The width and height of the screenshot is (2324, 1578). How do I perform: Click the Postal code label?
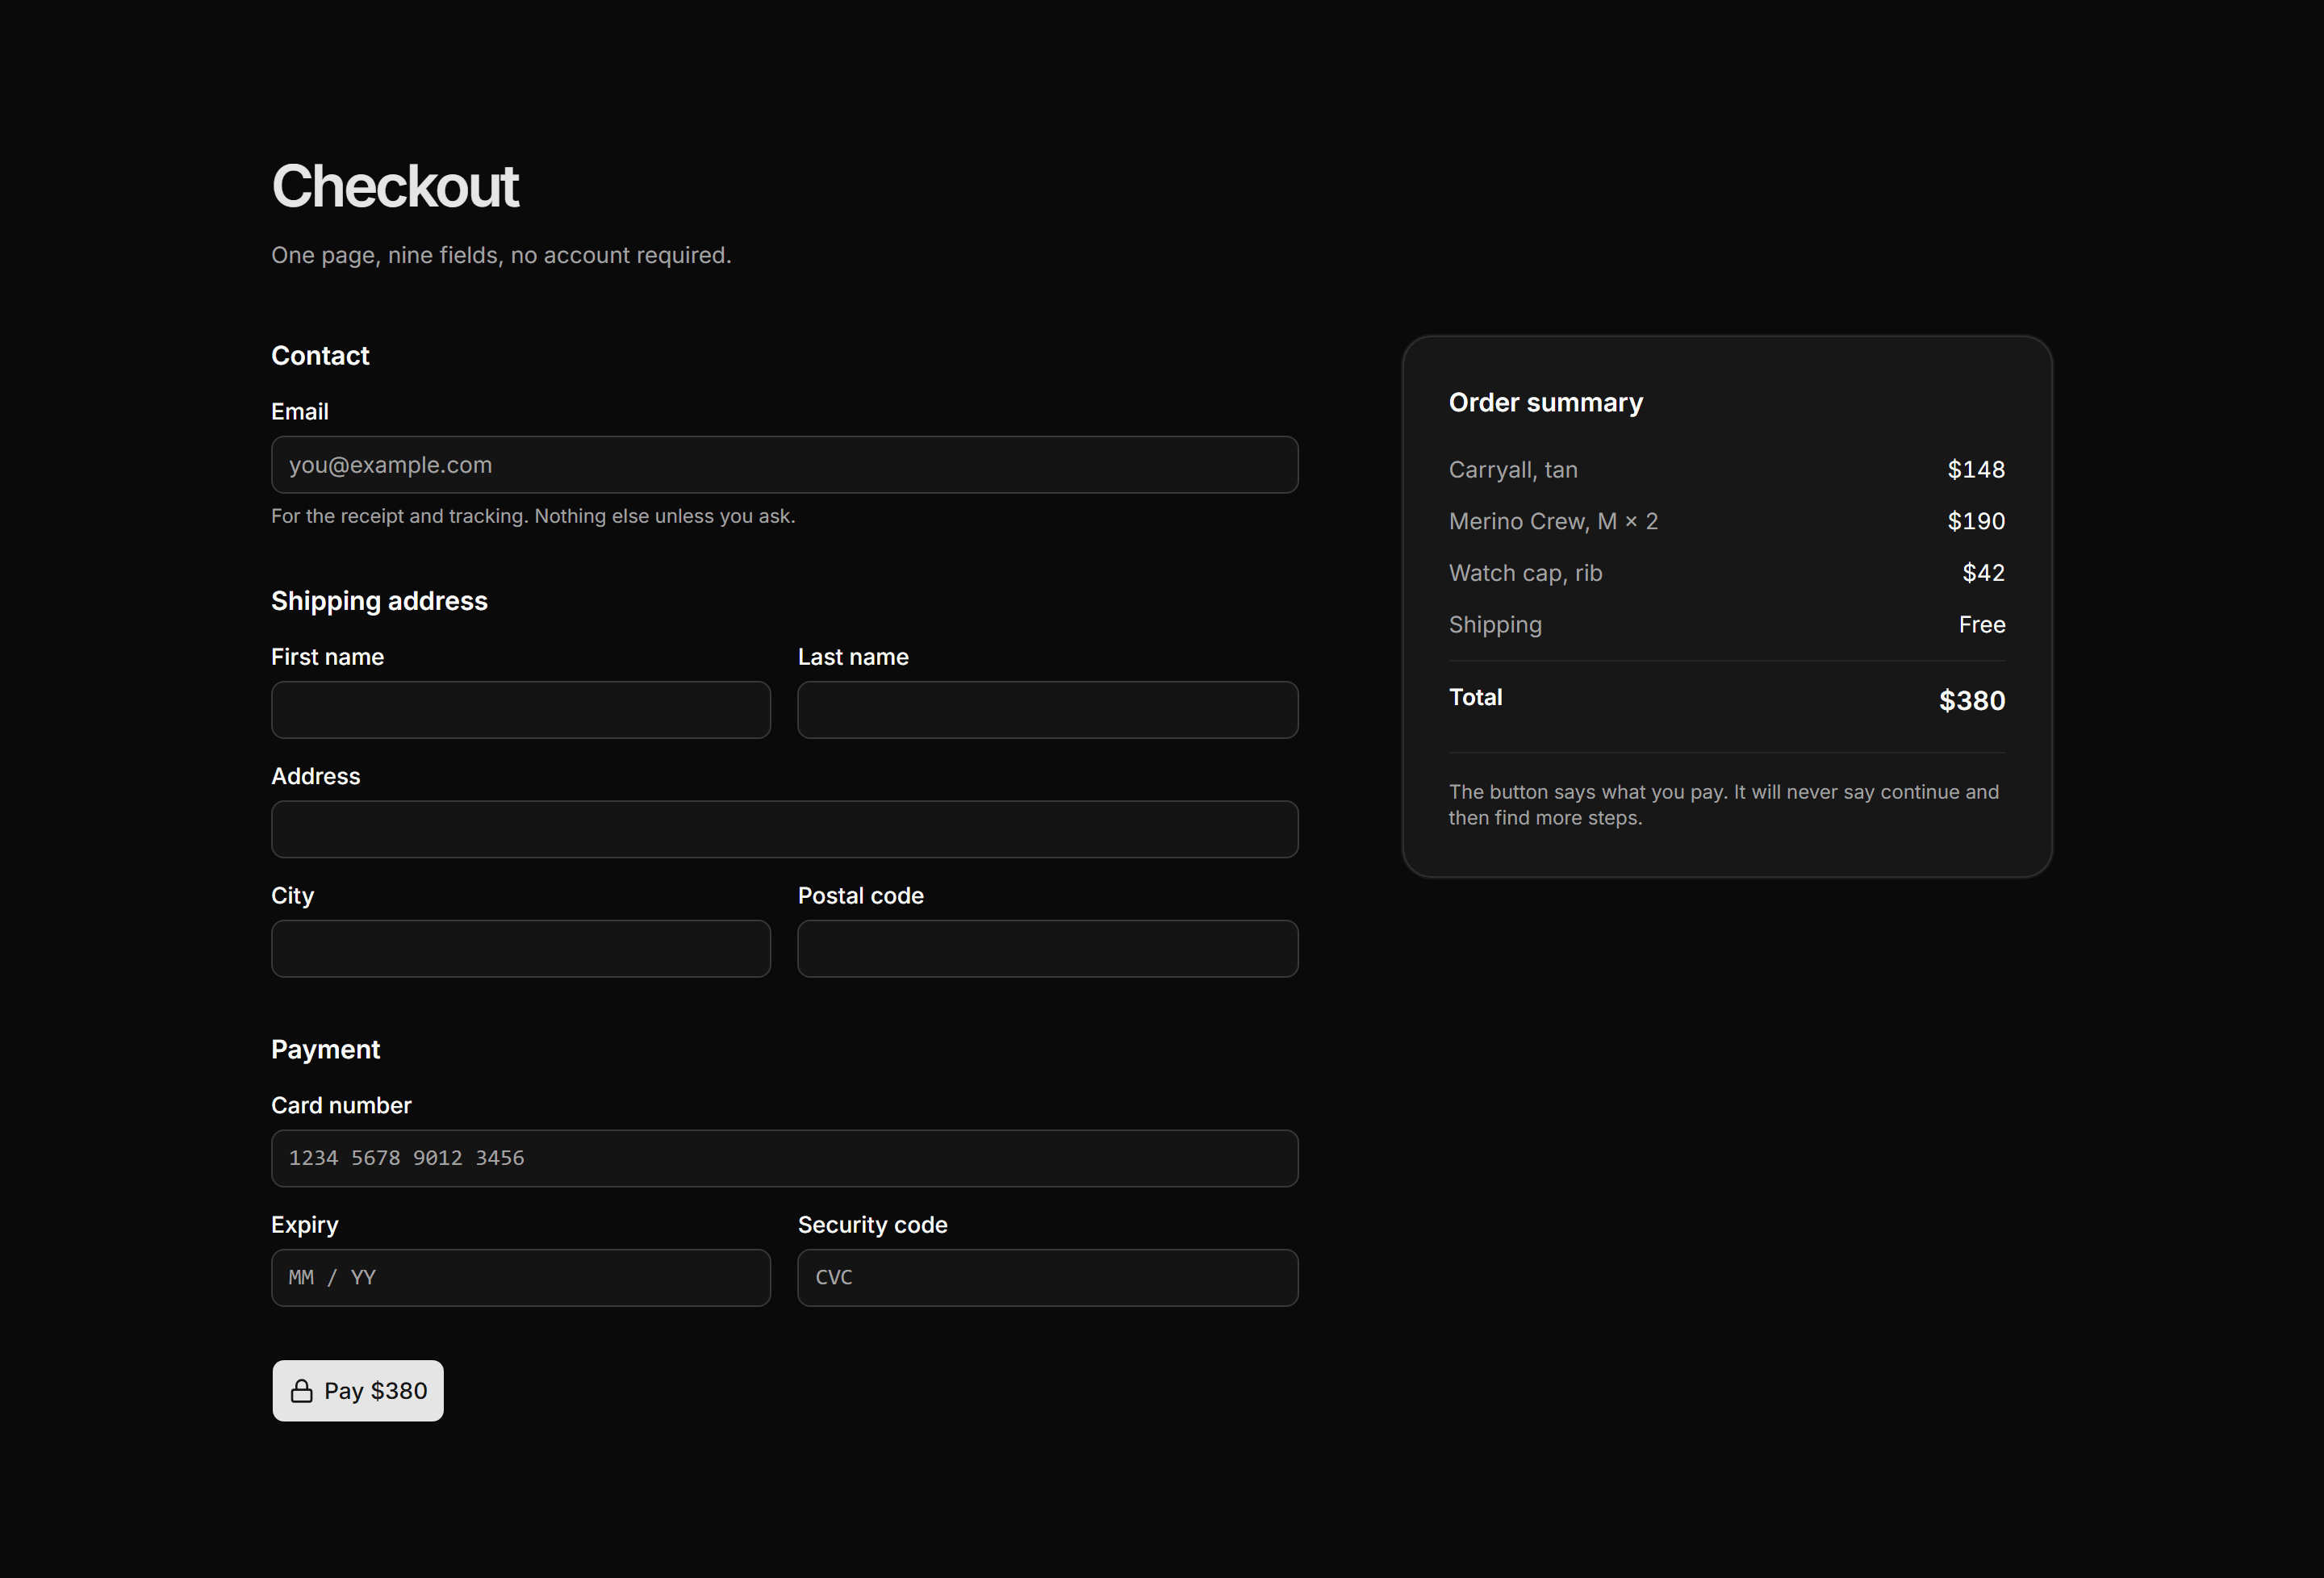(861, 896)
